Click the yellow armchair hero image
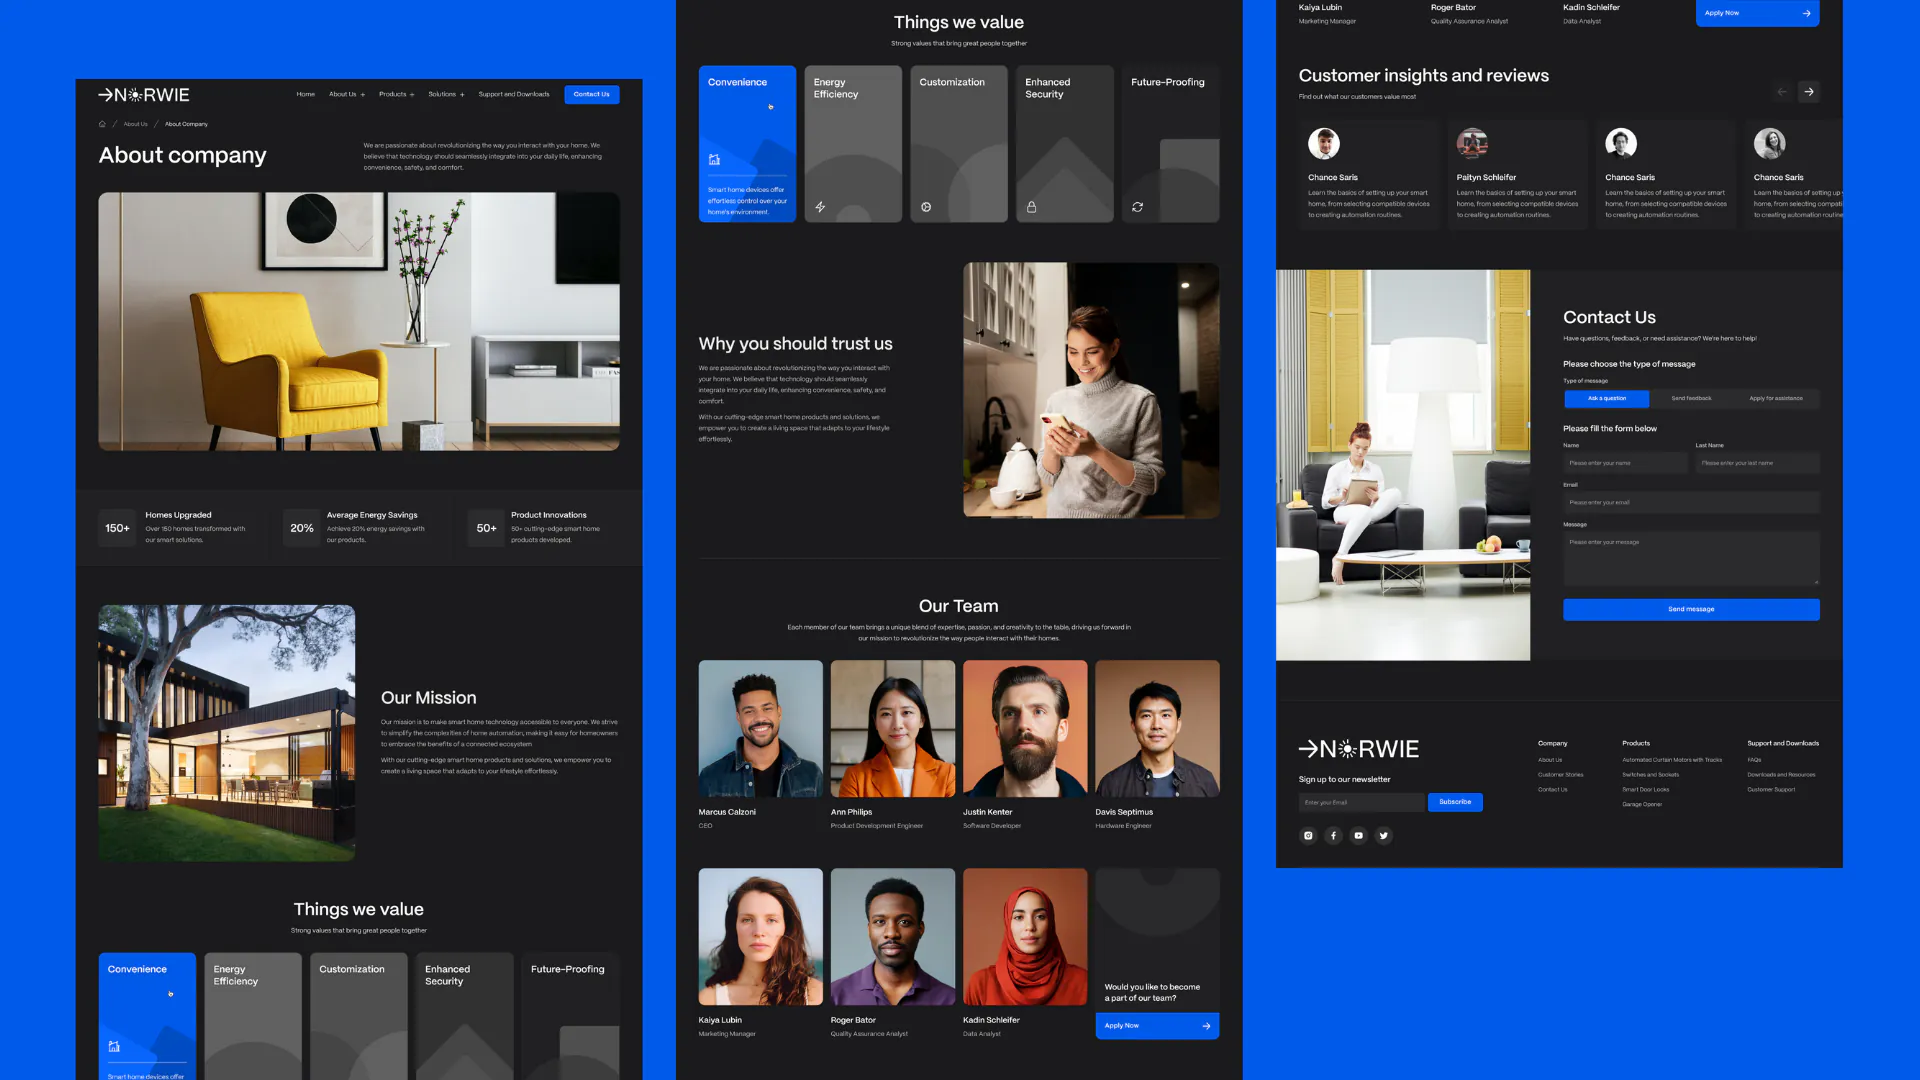The width and height of the screenshot is (1920, 1080). tap(359, 322)
